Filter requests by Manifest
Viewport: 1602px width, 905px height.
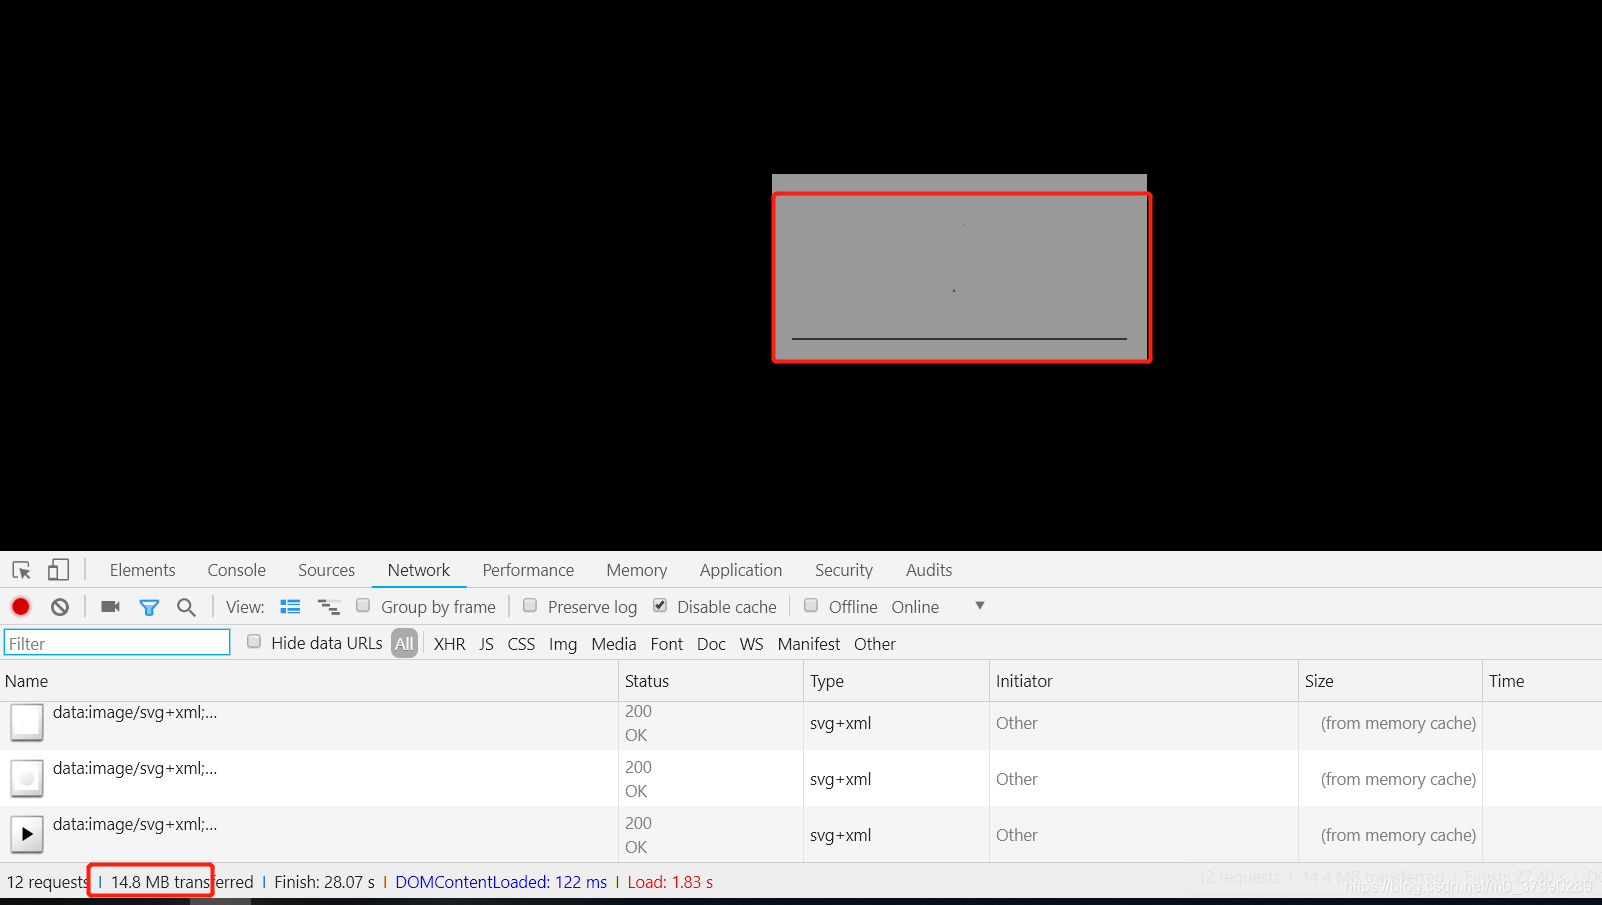(809, 644)
